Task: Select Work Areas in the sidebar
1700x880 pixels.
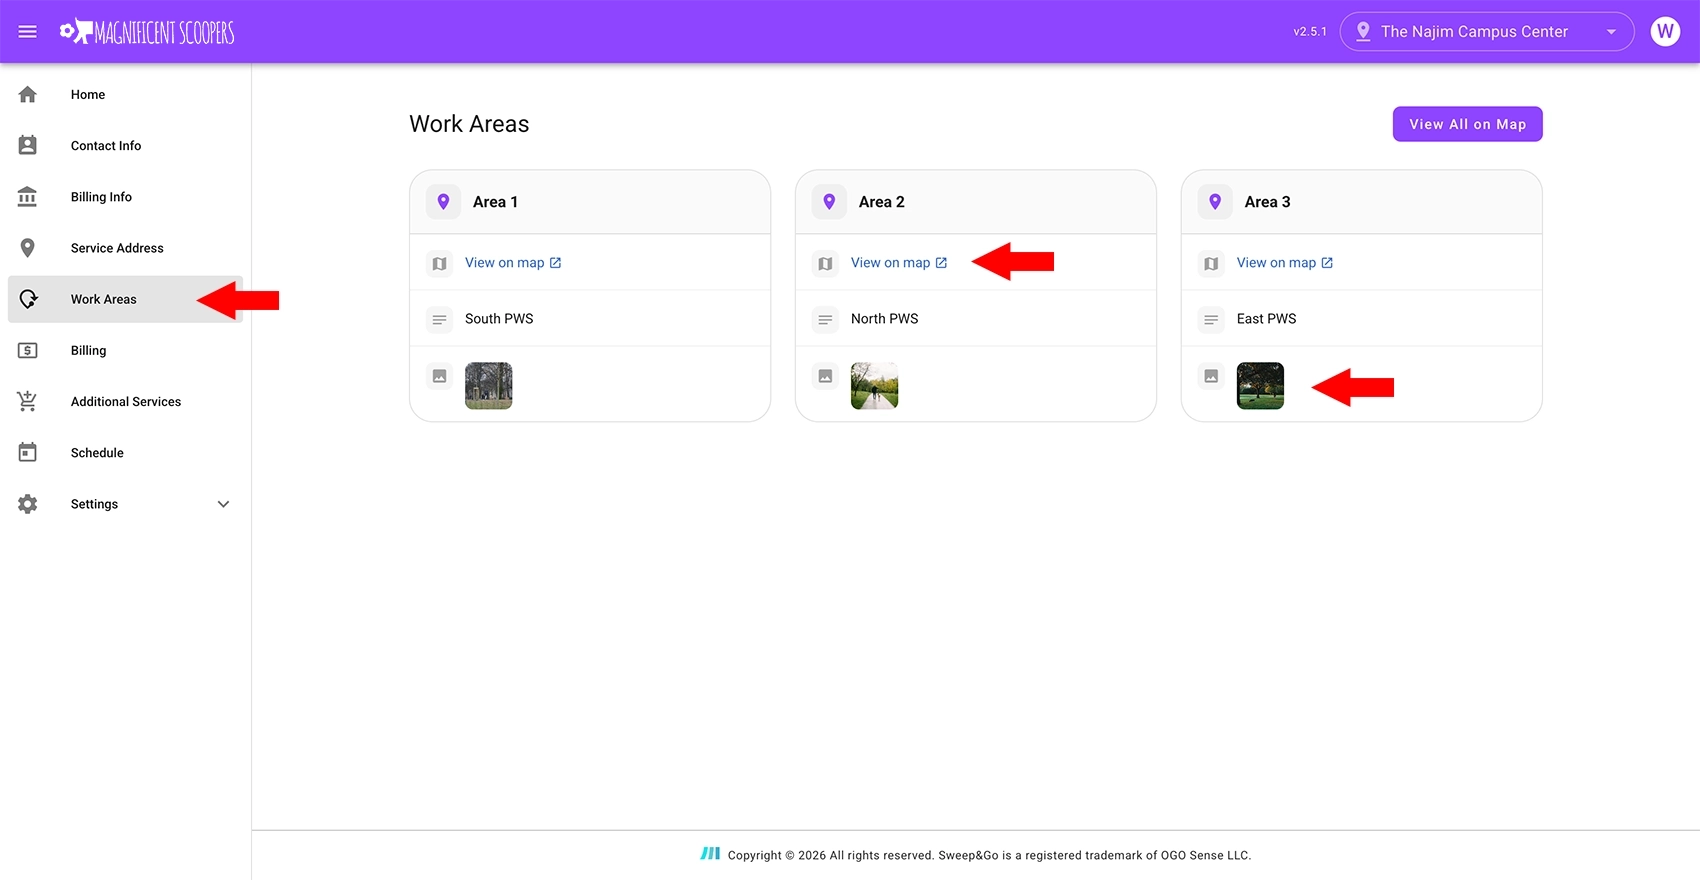Action: (104, 299)
